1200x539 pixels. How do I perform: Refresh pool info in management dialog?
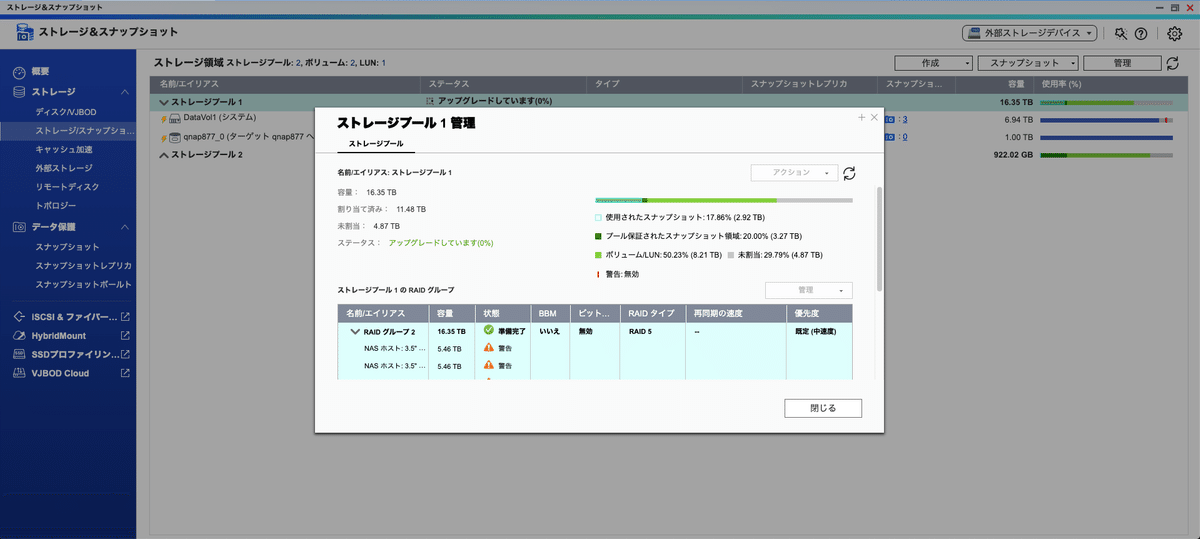click(849, 173)
